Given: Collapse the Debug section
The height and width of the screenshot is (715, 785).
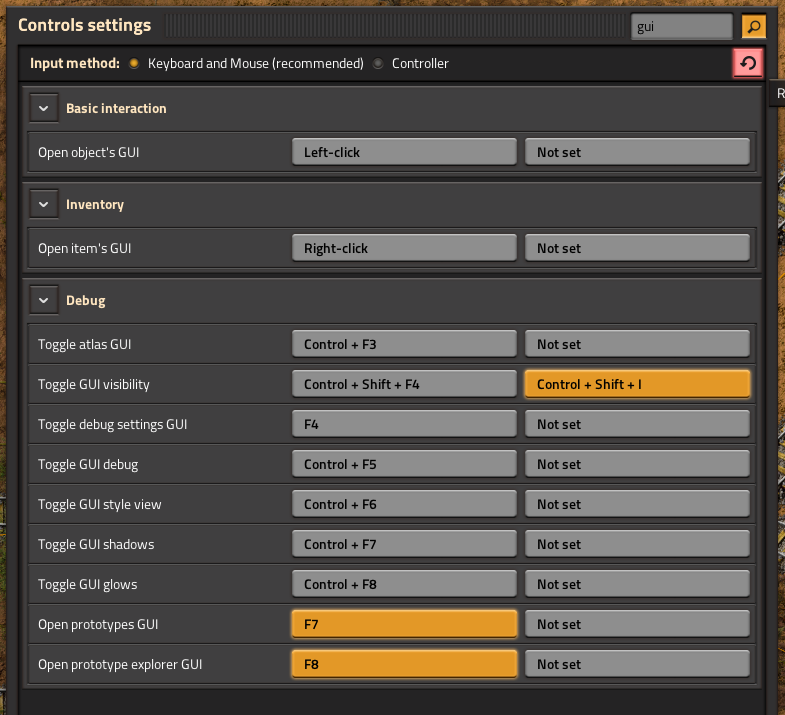Looking at the screenshot, I should [x=44, y=300].
